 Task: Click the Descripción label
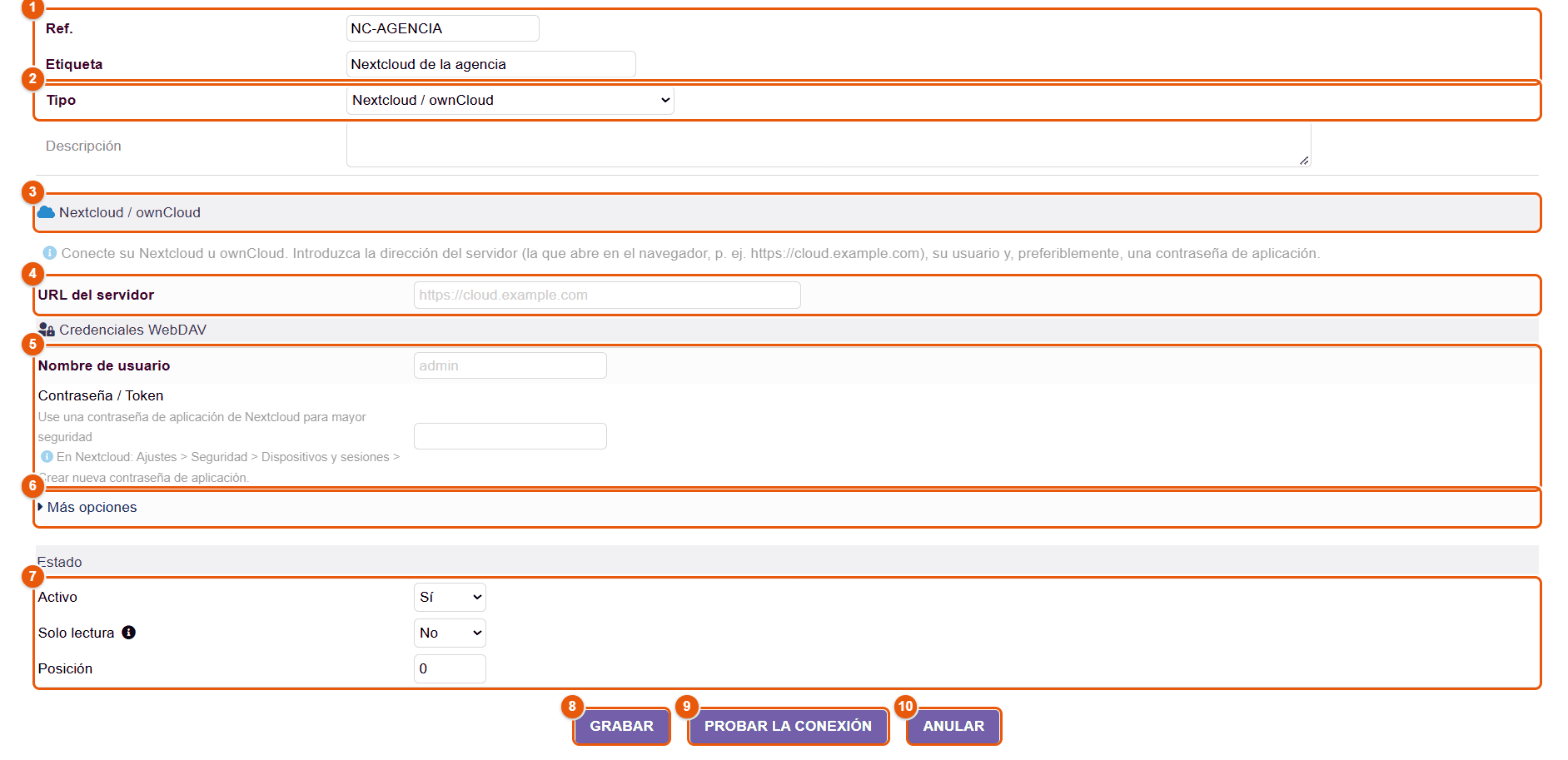click(x=84, y=145)
